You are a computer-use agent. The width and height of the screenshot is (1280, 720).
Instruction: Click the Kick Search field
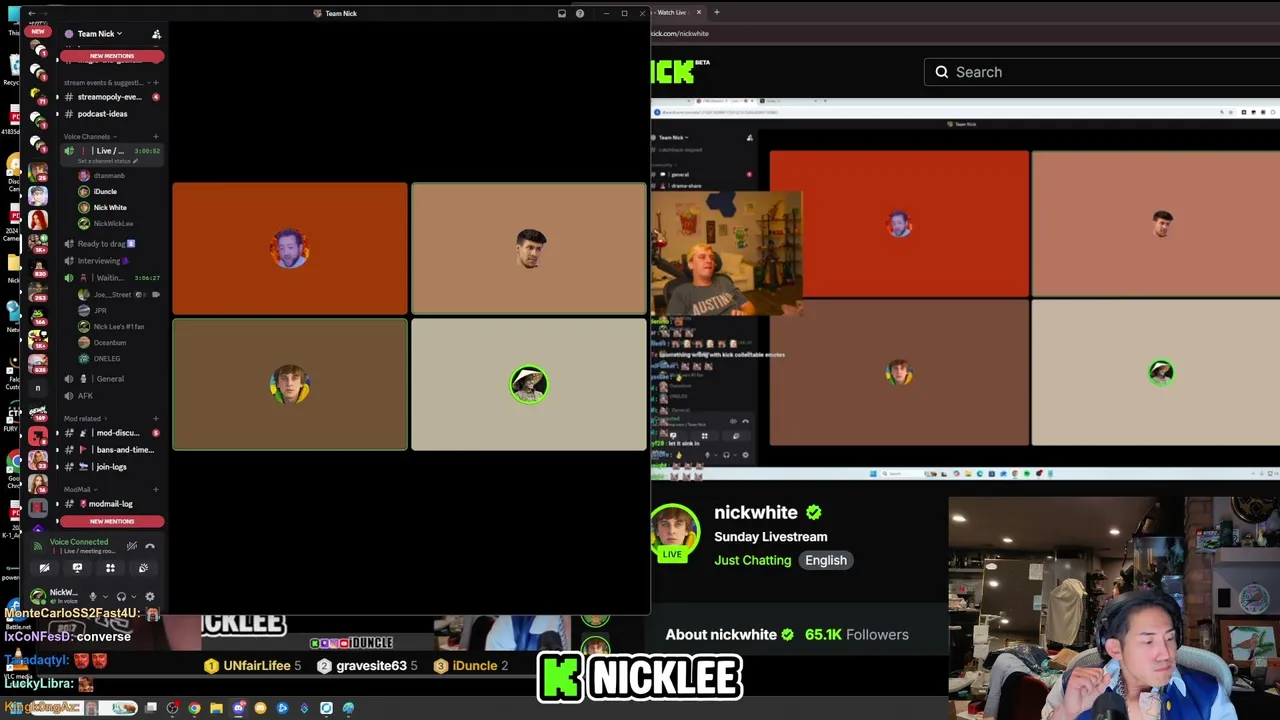(x=1102, y=72)
